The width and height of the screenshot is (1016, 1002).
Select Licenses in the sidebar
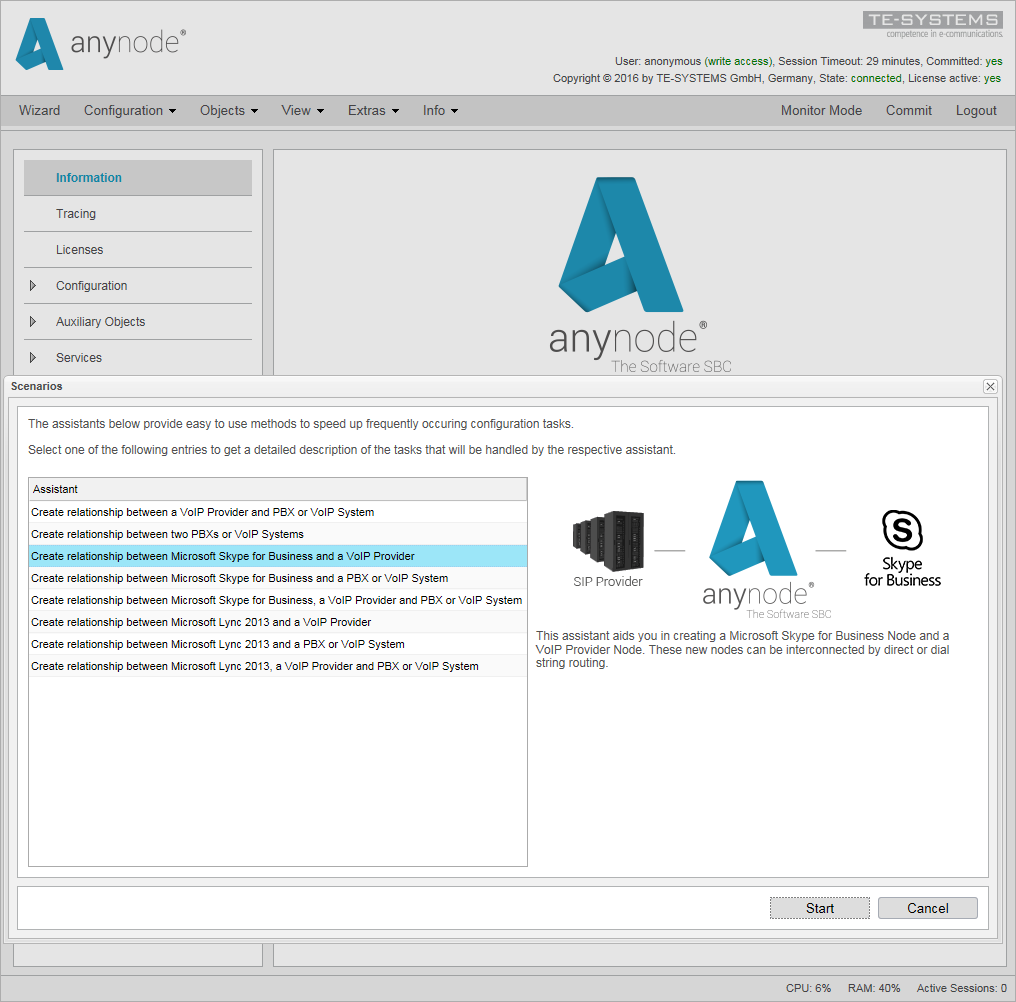click(x=138, y=250)
